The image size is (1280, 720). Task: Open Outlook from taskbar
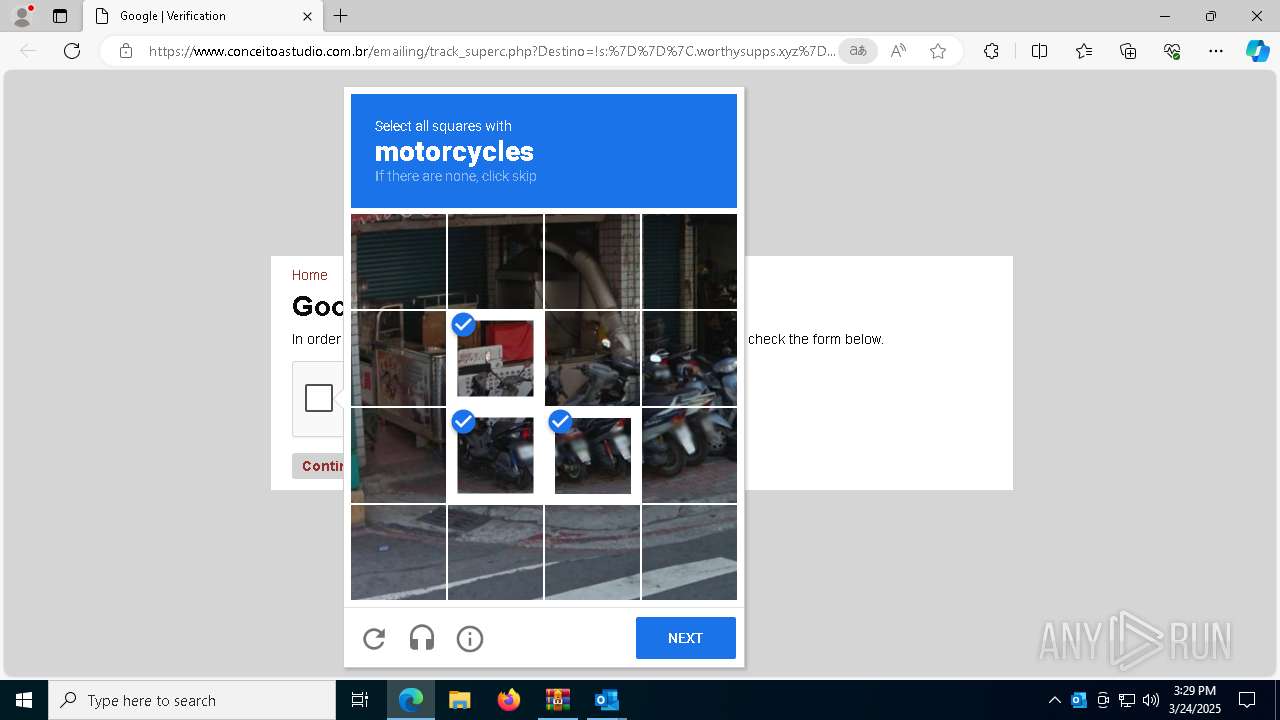(606, 700)
